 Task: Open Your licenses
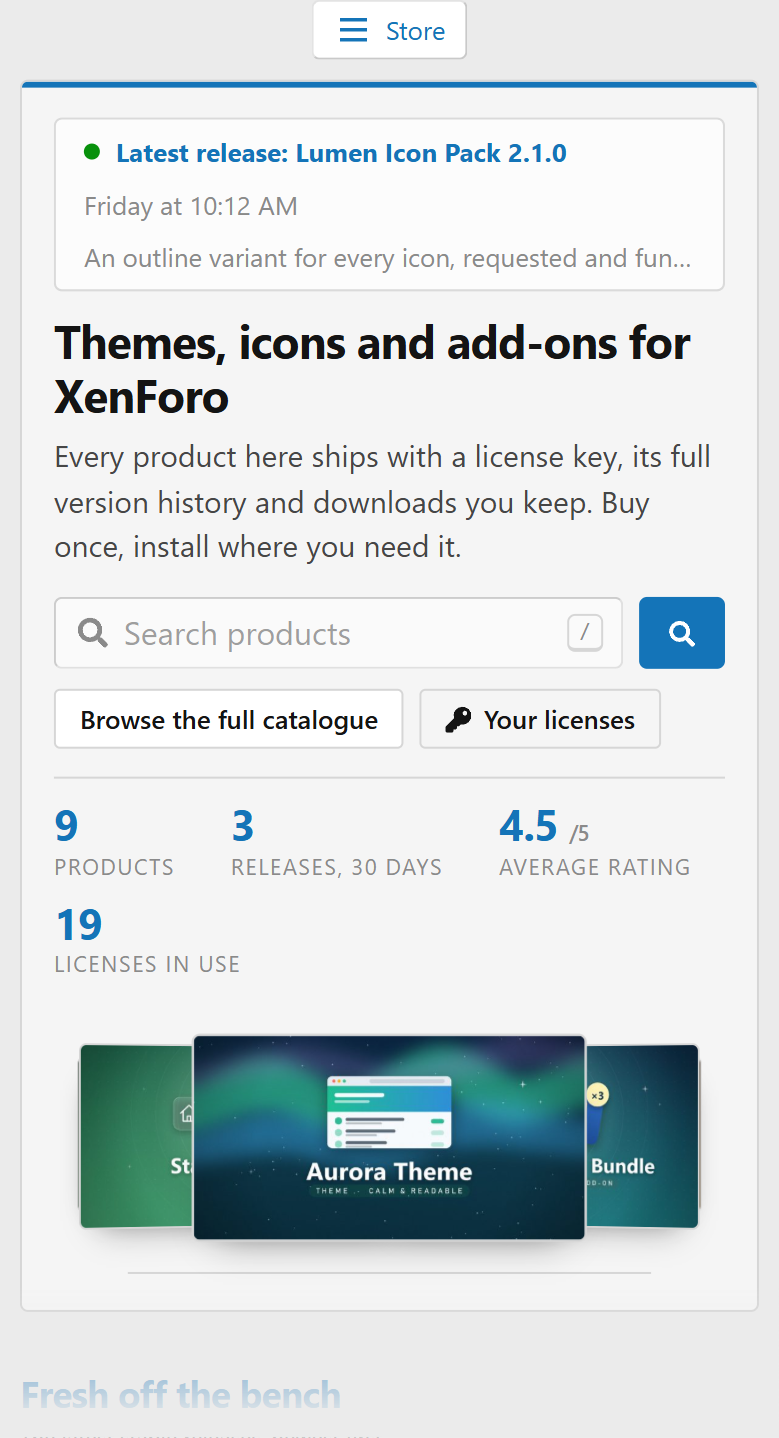click(x=540, y=719)
